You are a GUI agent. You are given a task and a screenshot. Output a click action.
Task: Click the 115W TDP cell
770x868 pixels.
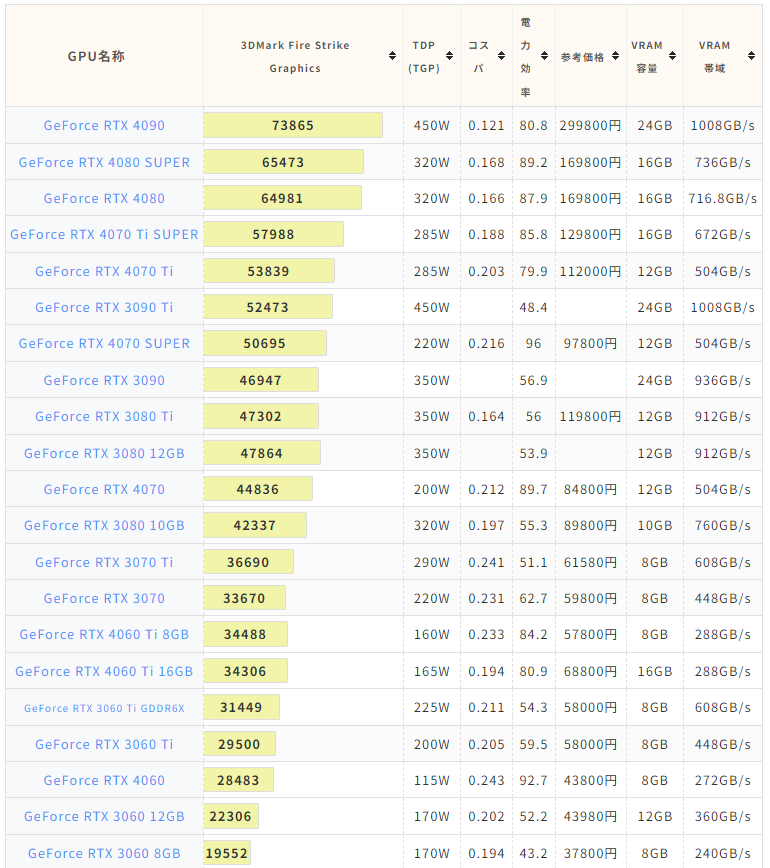pyautogui.click(x=432, y=781)
